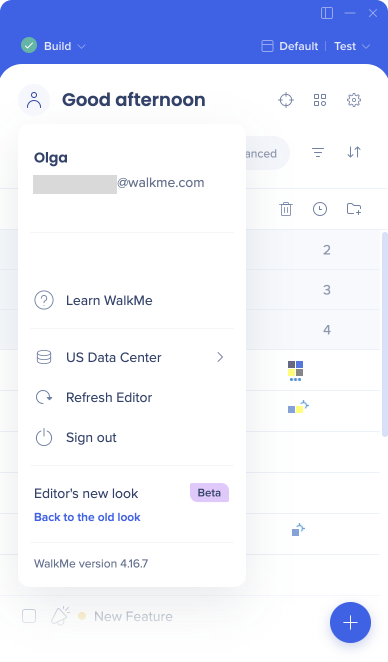Activate the crosshair element capture icon
The height and width of the screenshot is (662, 388).
pyautogui.click(x=286, y=100)
